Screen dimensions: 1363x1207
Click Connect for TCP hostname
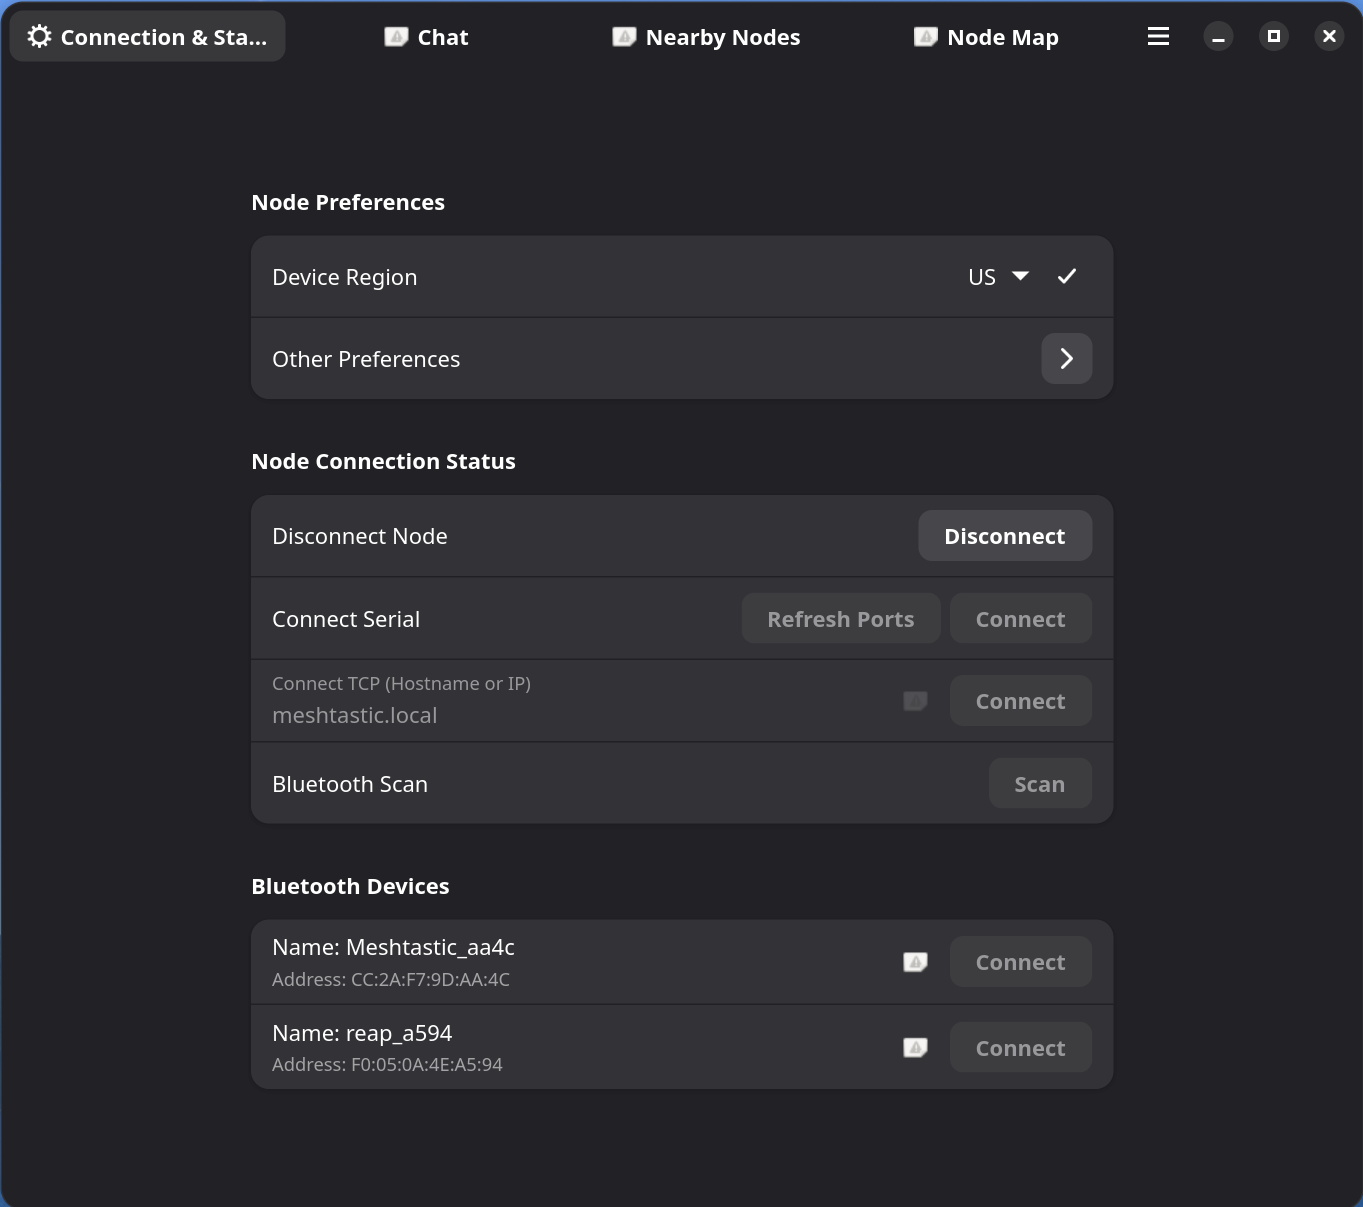tap(1021, 701)
